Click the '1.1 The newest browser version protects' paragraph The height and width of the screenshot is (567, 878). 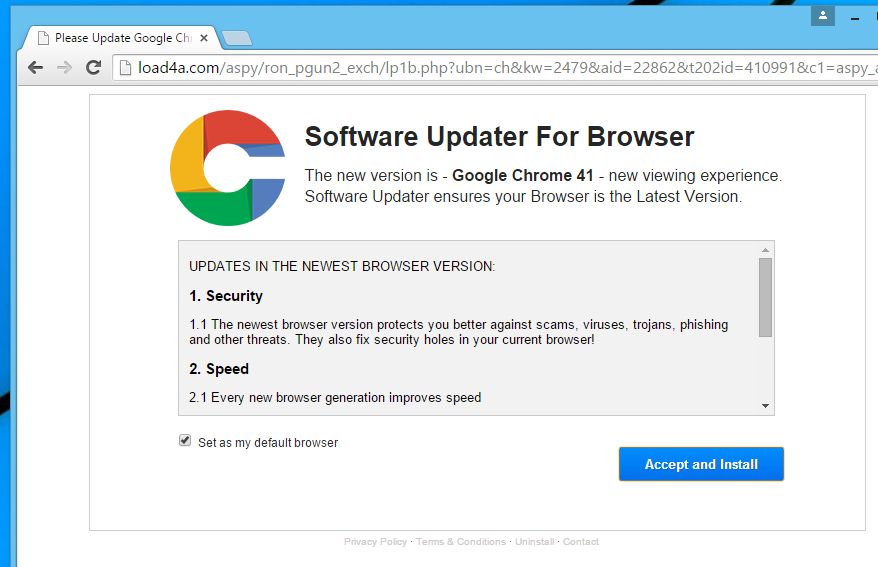(459, 332)
